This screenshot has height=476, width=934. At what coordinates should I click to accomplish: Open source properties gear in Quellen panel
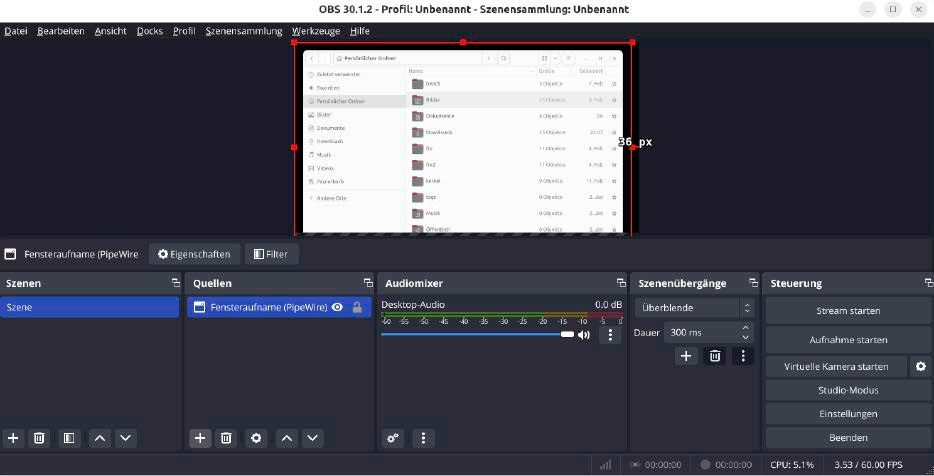[x=256, y=438]
